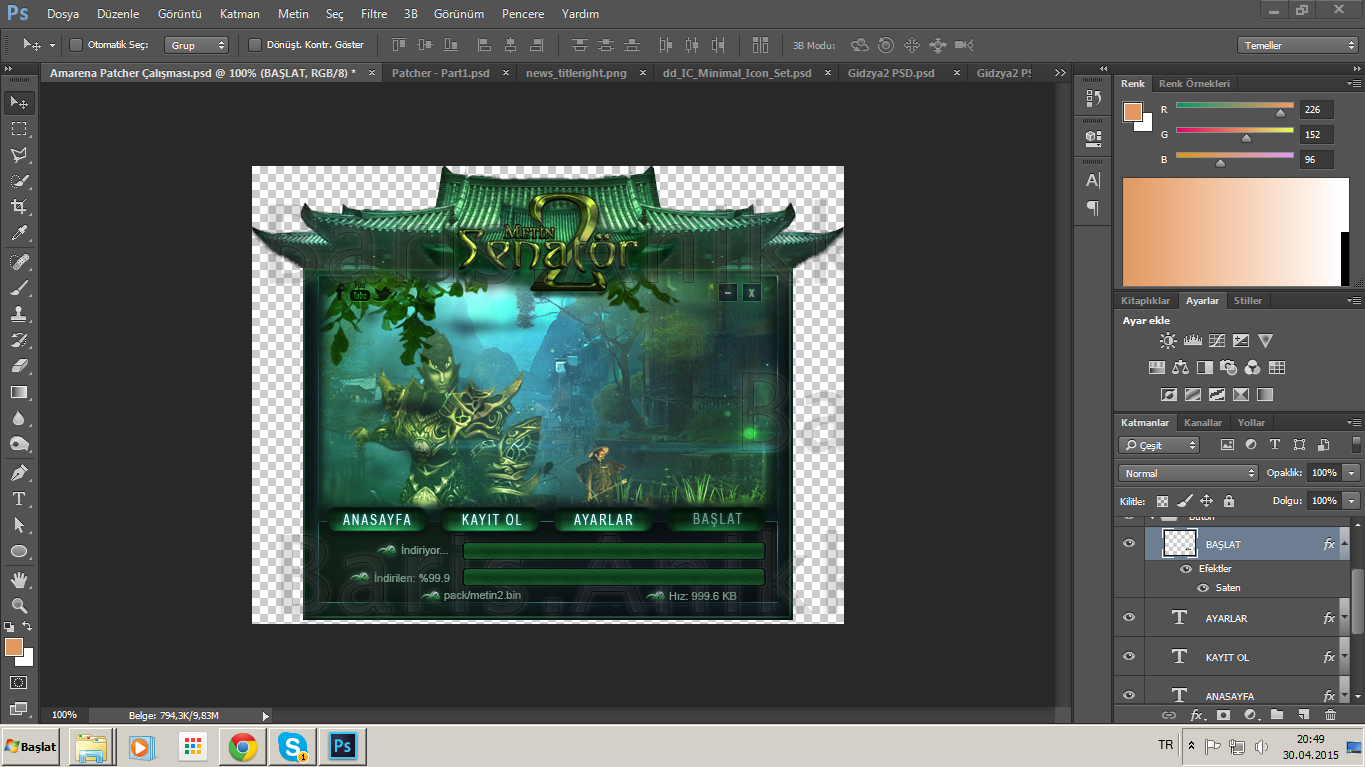
Task: Open the Filtre menu
Action: [374, 14]
